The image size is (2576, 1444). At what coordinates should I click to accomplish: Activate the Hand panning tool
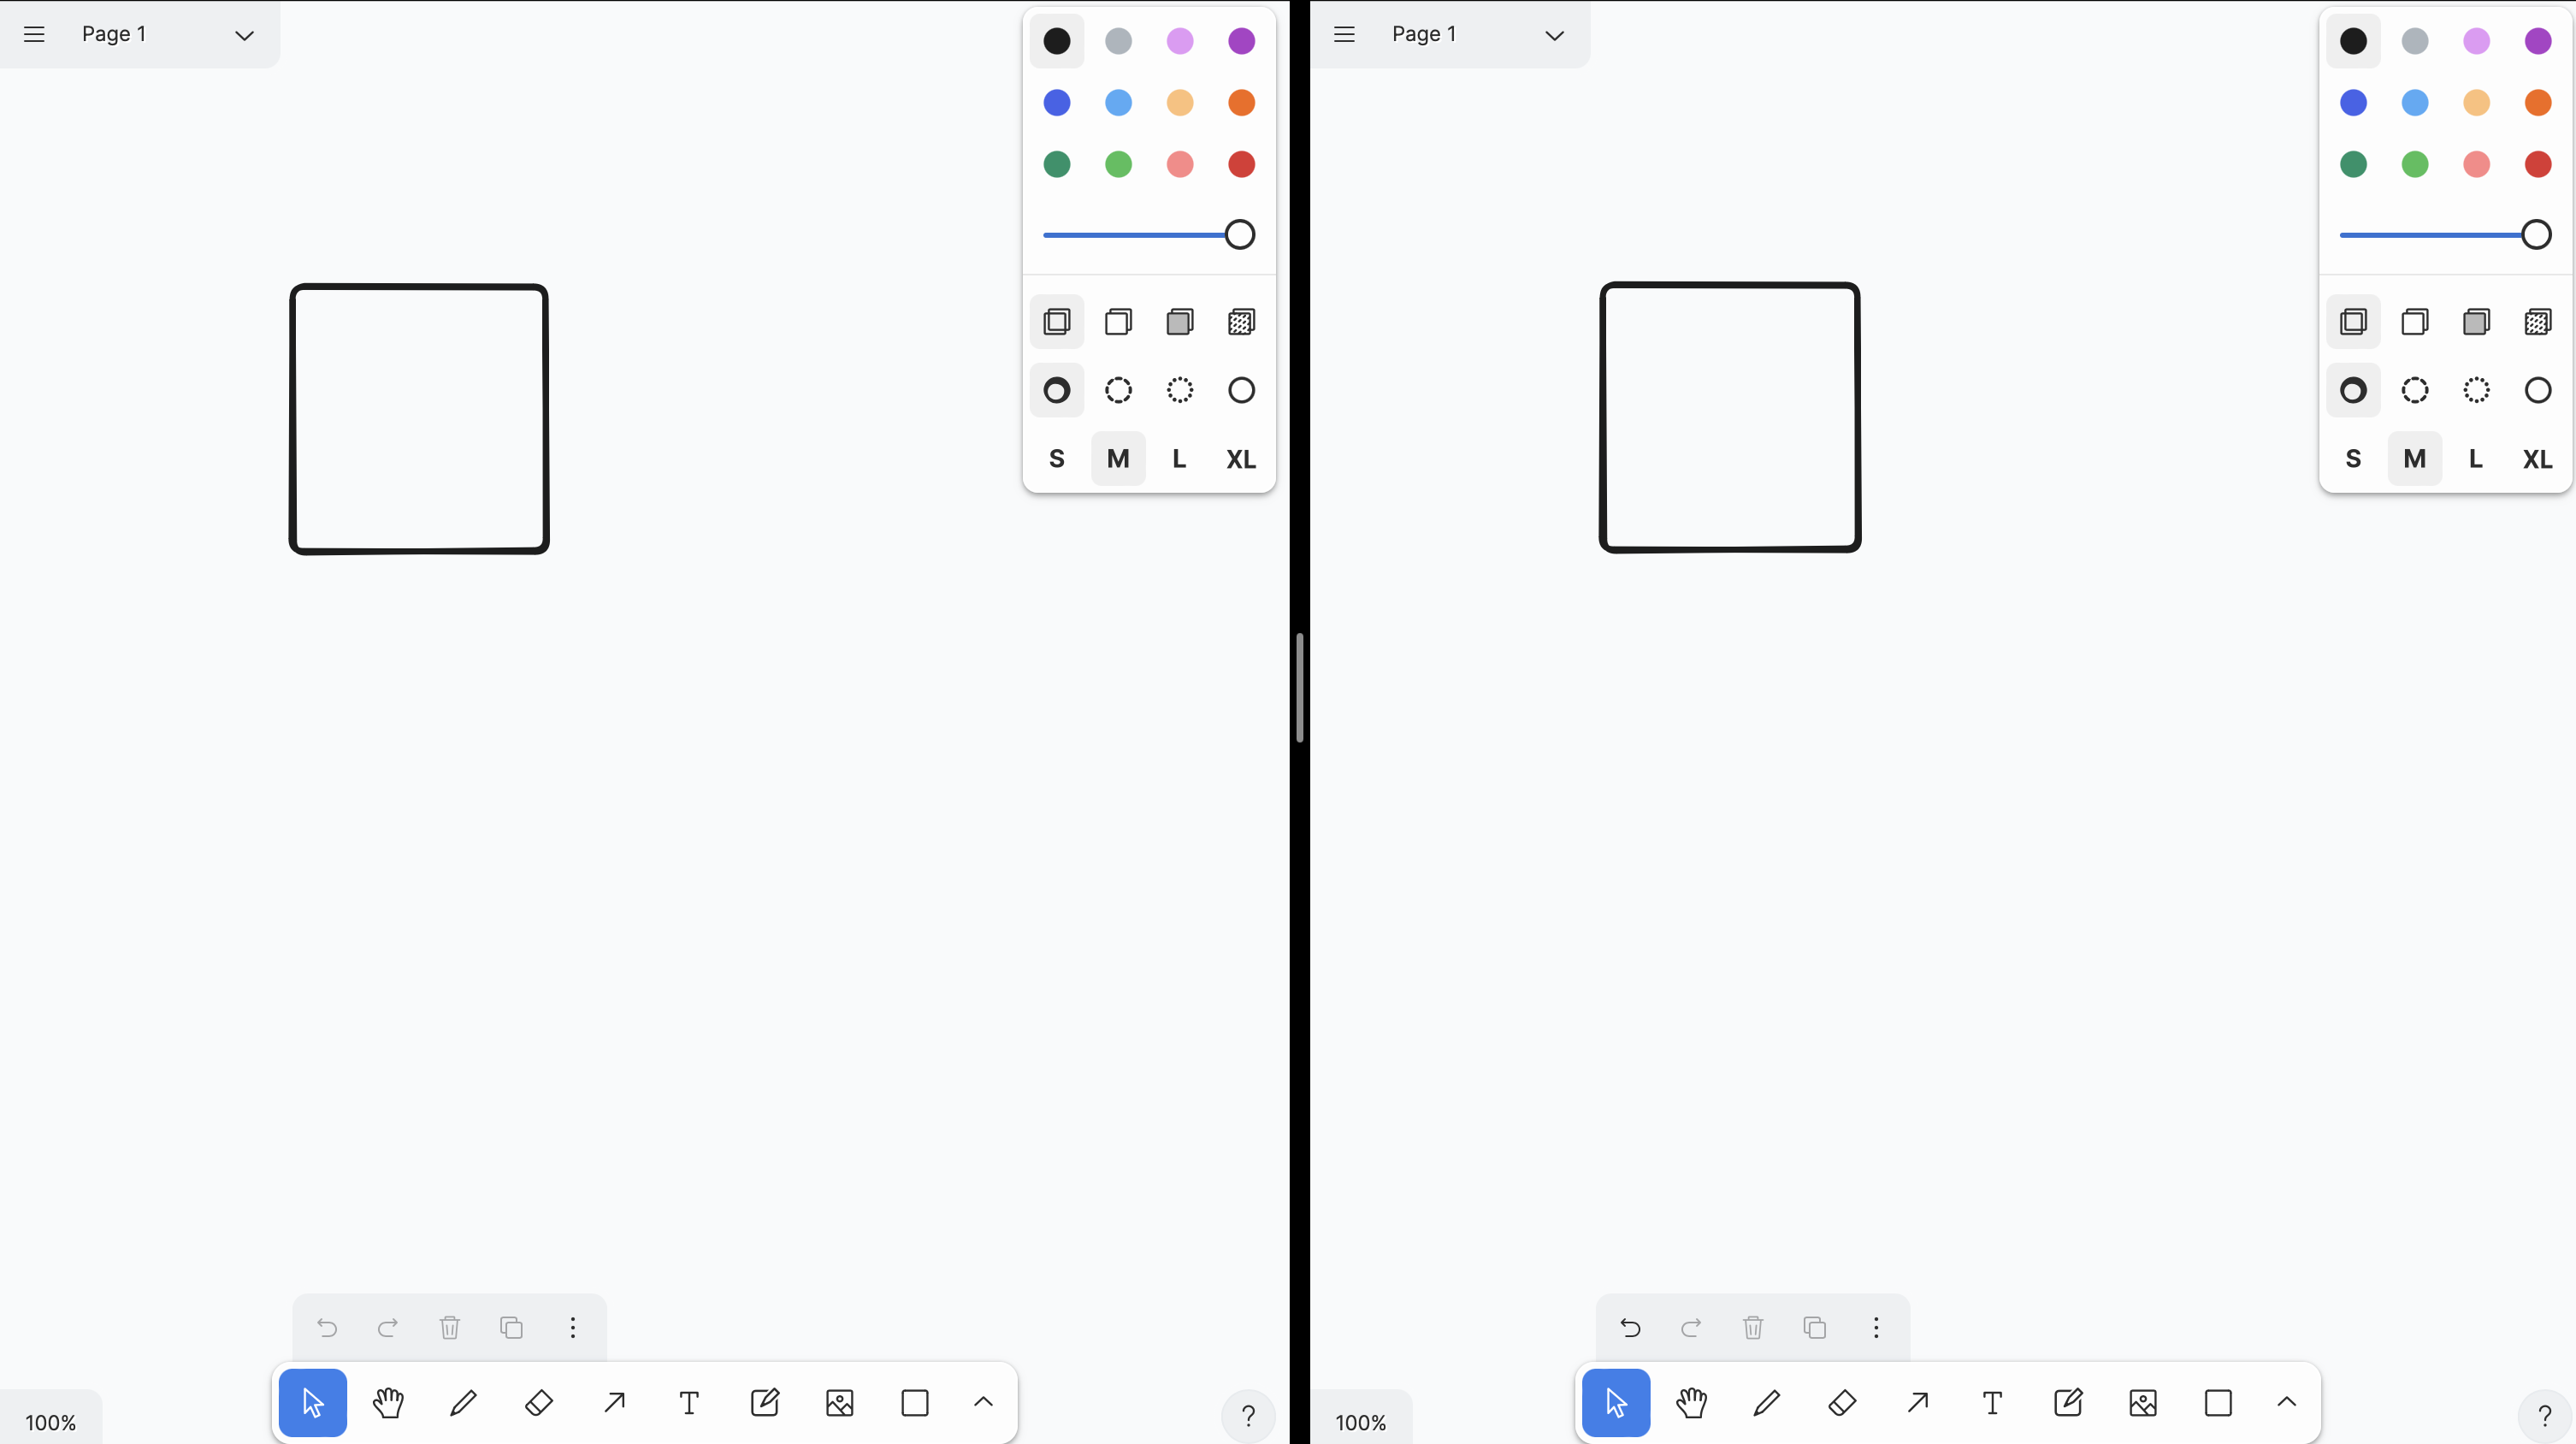pos(388,1403)
